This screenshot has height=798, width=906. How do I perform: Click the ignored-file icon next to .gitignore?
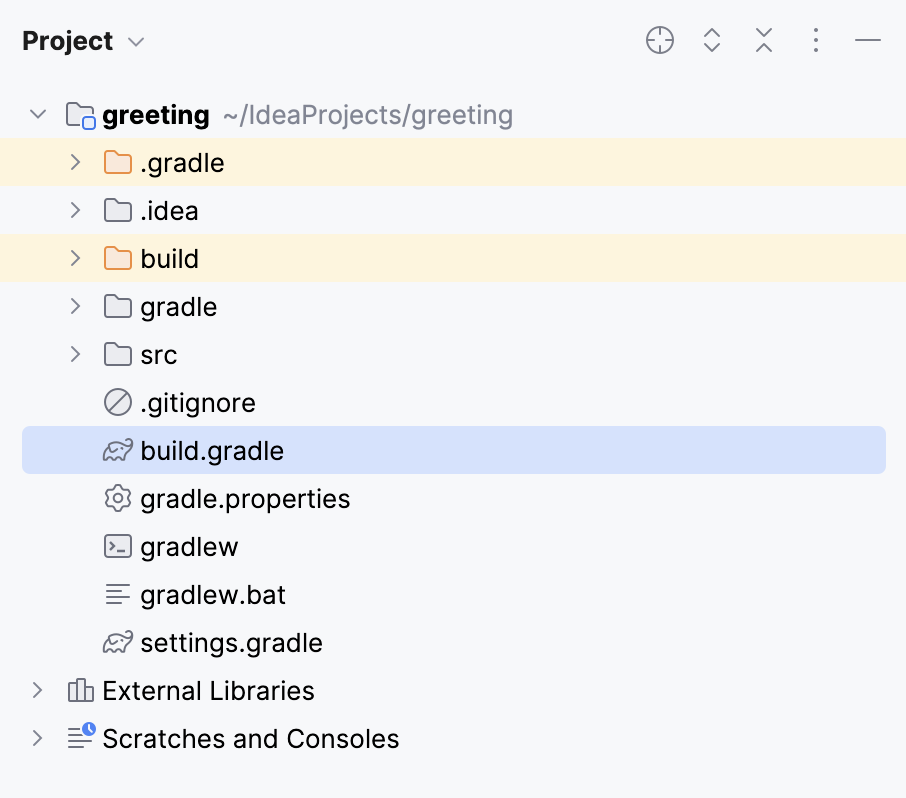pos(118,402)
